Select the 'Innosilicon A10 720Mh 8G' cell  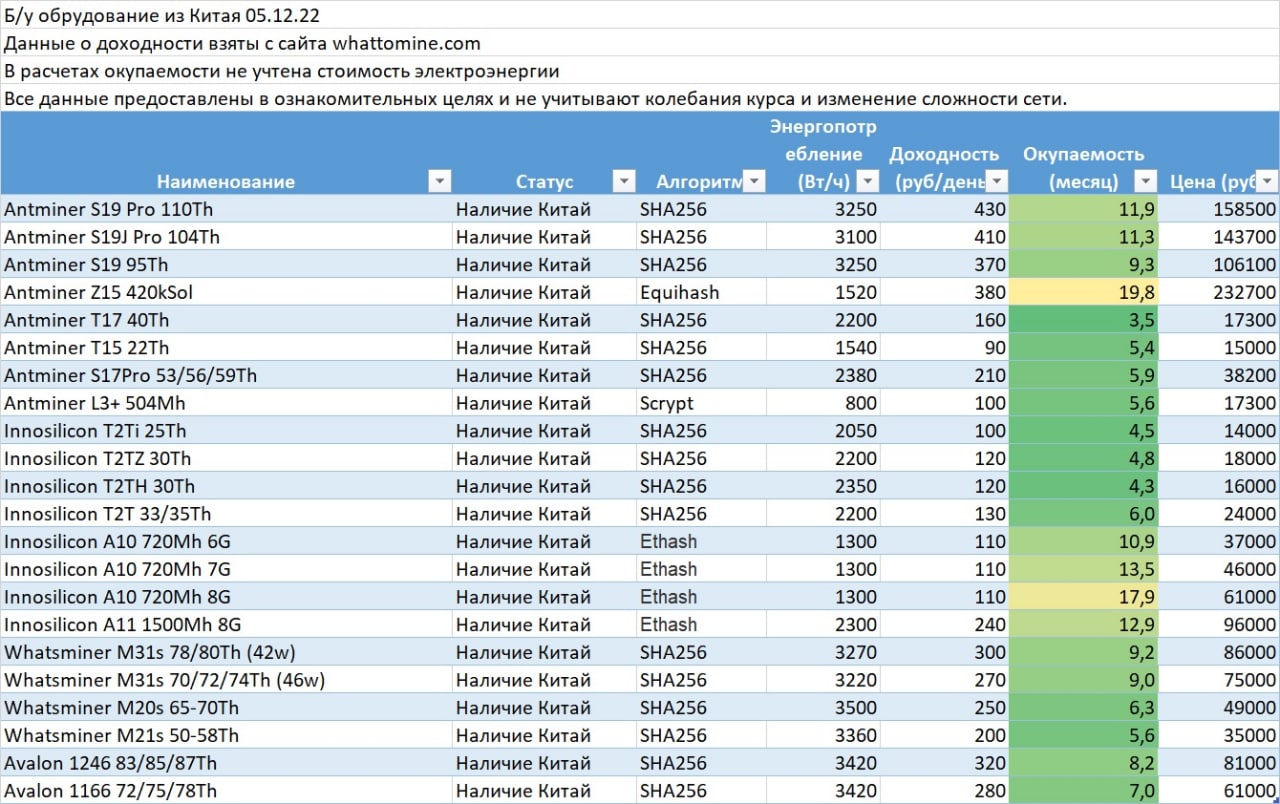(226, 597)
